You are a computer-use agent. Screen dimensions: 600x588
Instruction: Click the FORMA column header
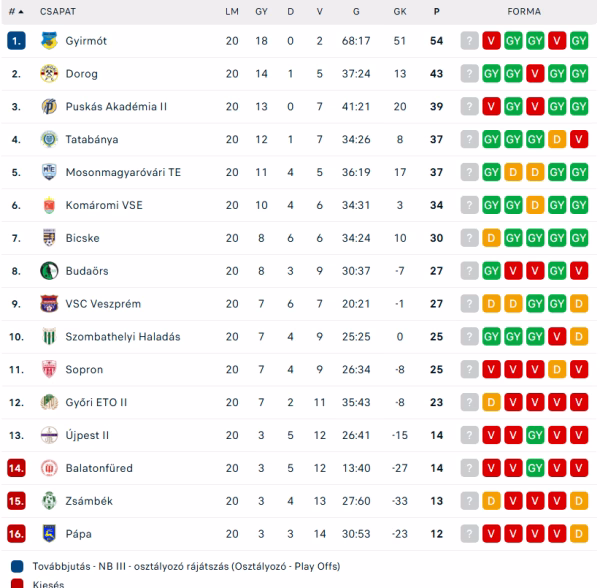[524, 12]
